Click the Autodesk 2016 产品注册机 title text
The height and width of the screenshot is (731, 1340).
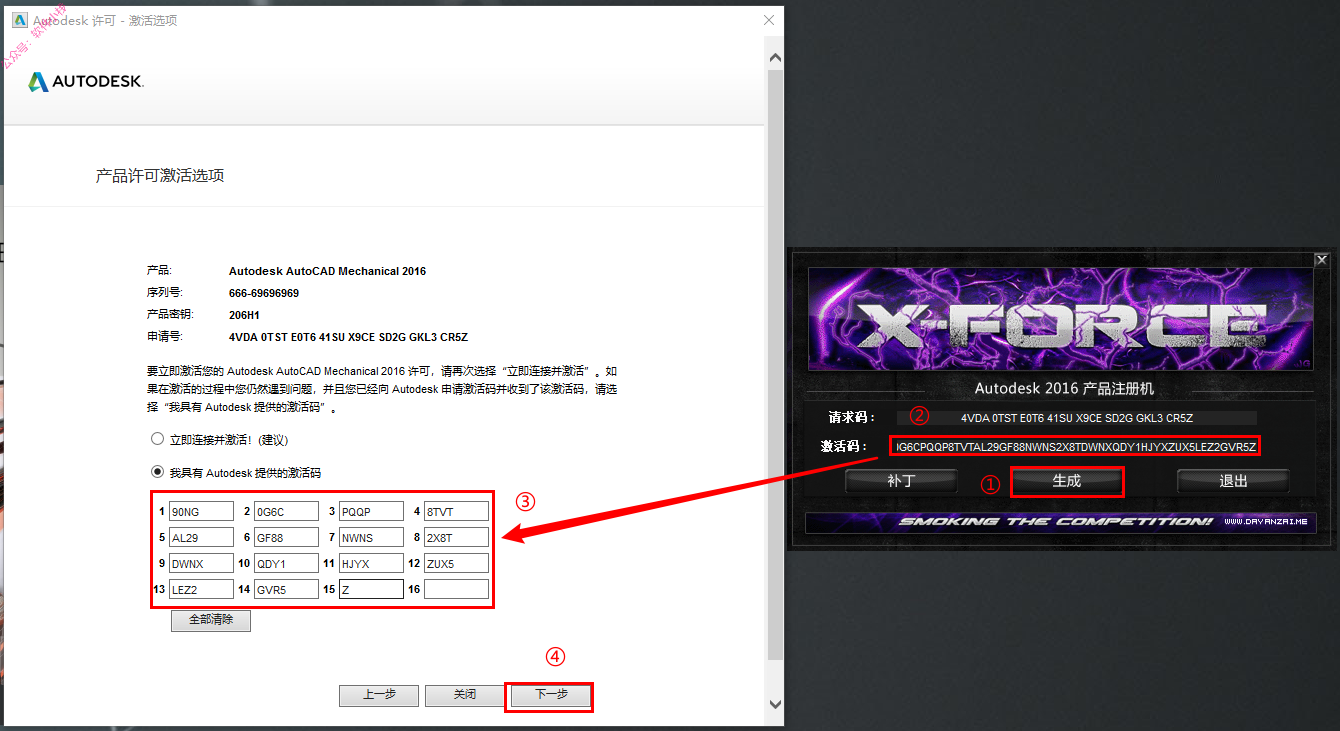coord(1065,388)
